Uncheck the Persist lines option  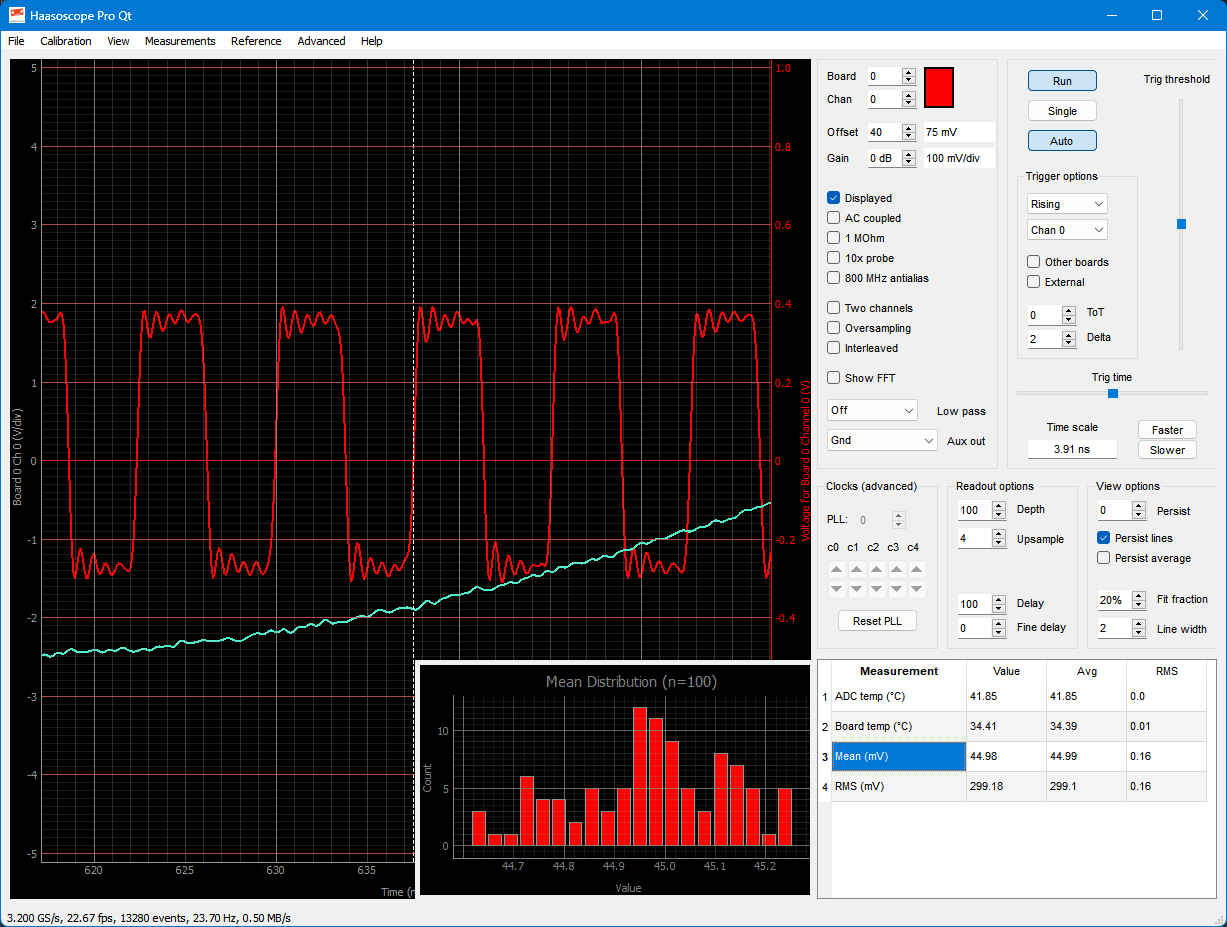1104,538
